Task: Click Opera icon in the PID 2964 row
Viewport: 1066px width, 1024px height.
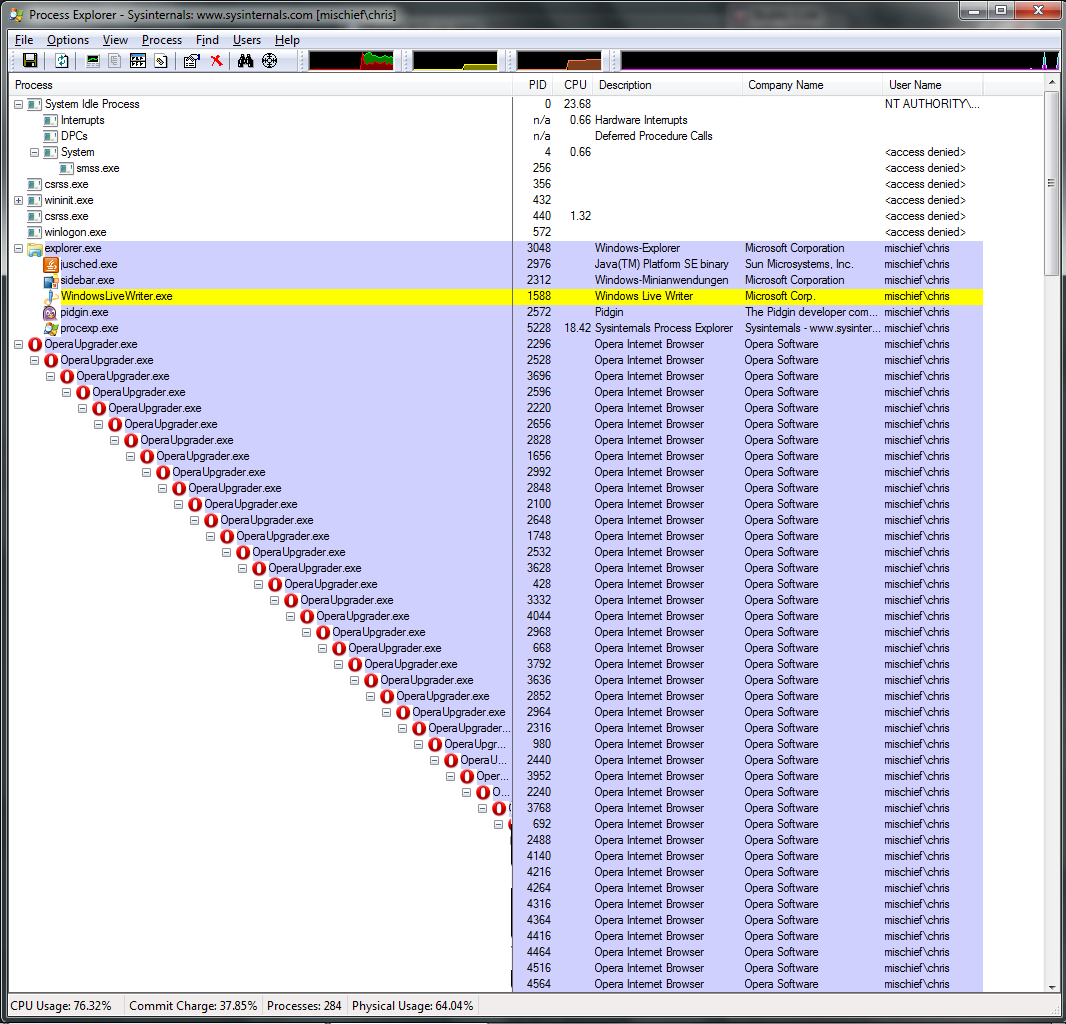Action: (402, 713)
